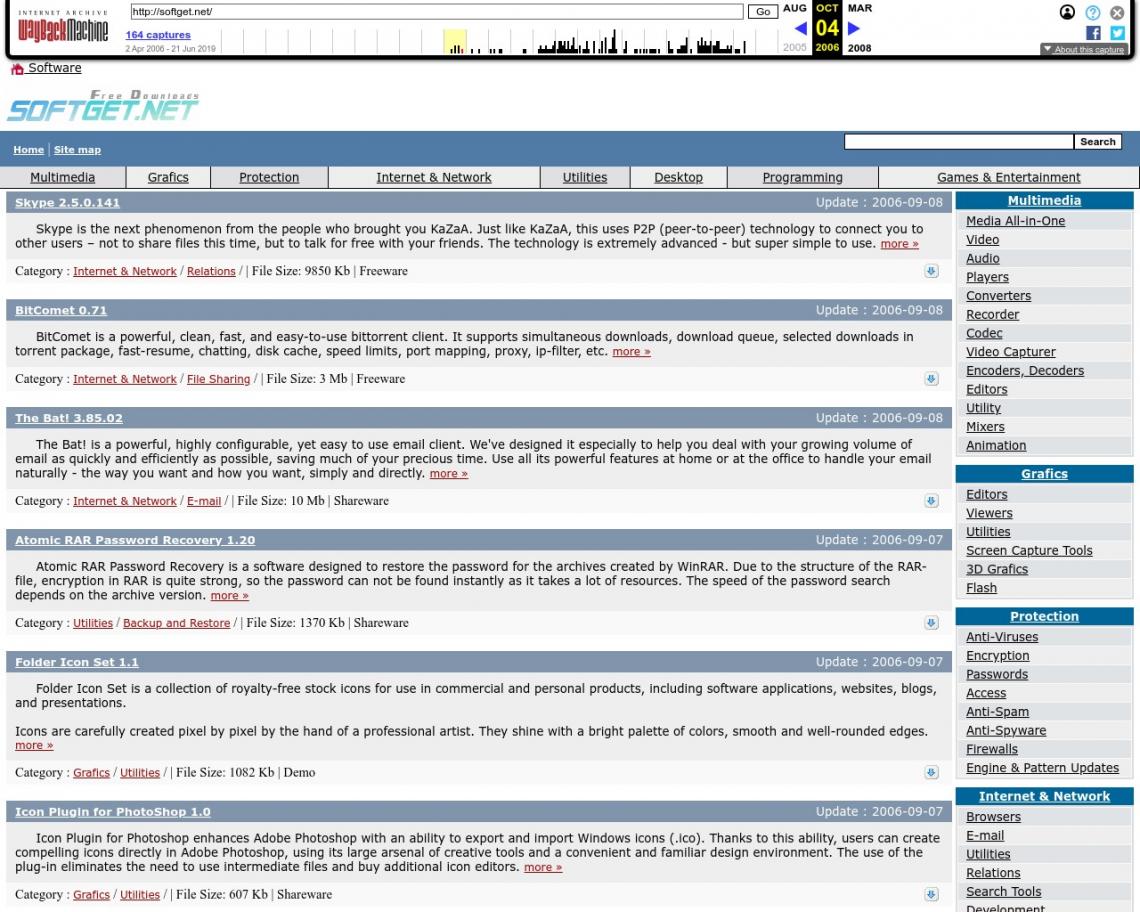Share this capture on Facebook

(x=1093, y=33)
